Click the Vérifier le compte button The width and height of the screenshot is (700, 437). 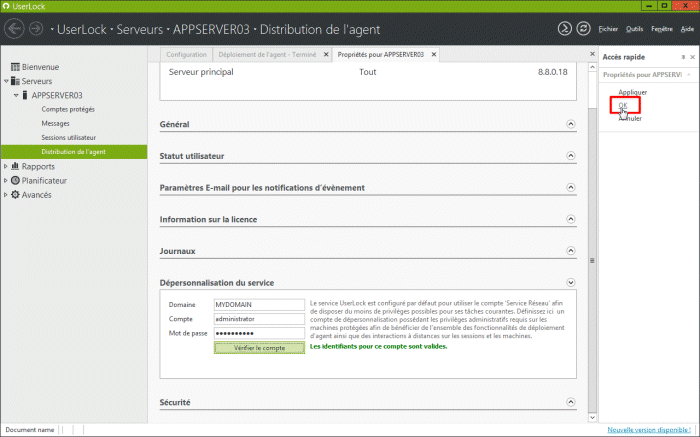coord(259,348)
